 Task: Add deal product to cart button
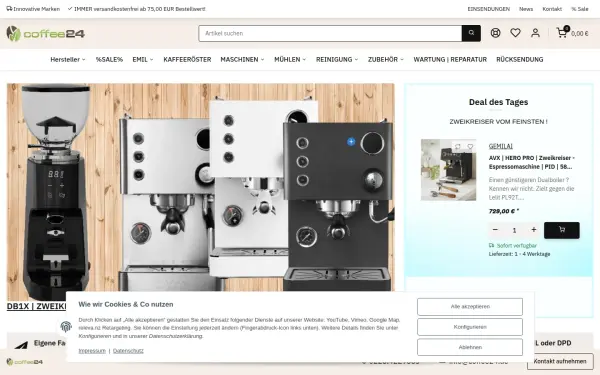[562, 230]
